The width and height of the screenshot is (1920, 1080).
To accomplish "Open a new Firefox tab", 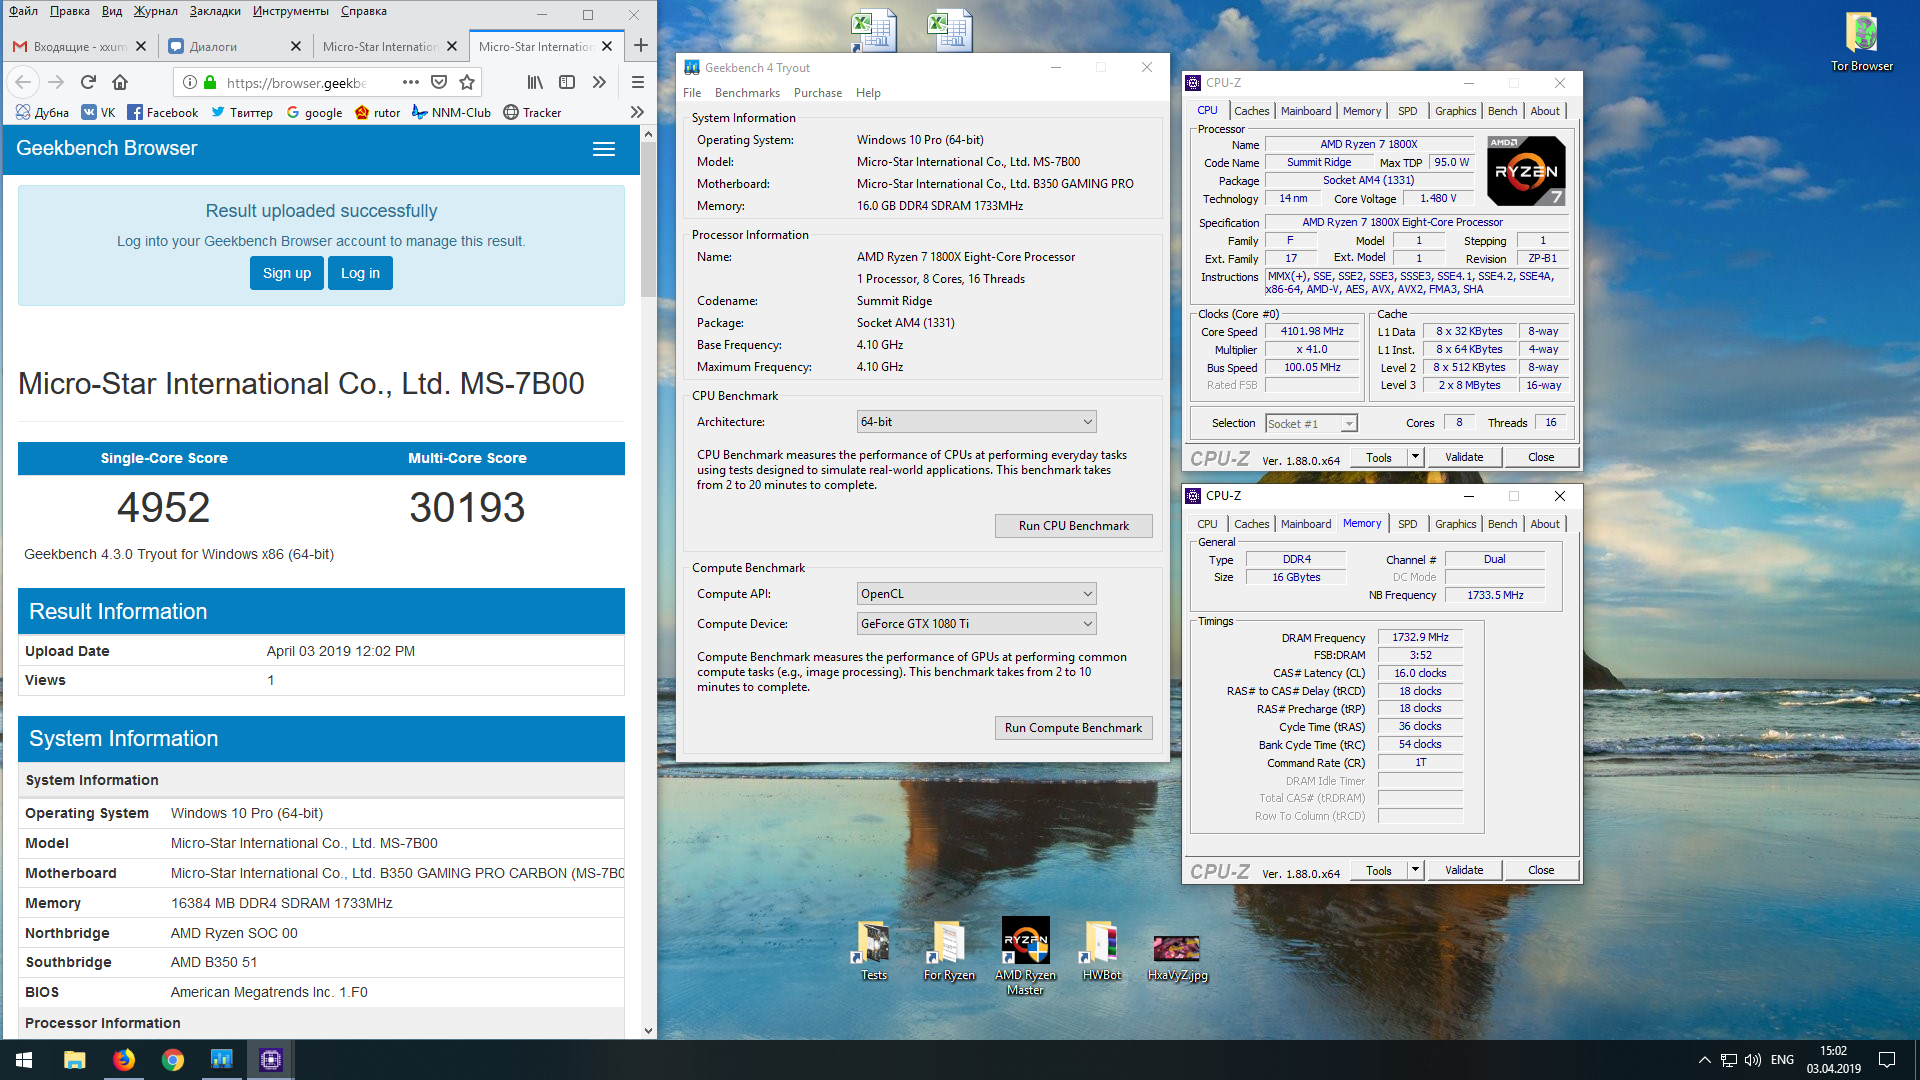I will (641, 46).
